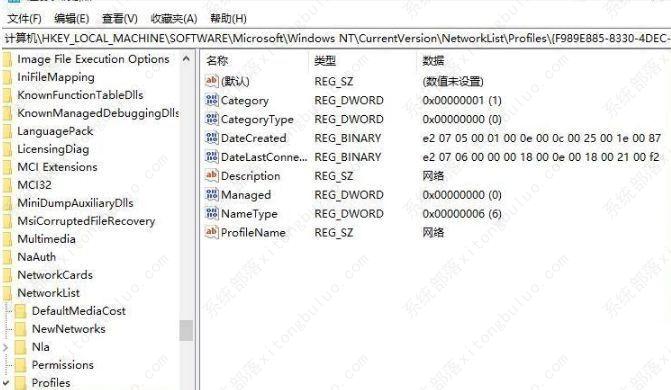The height and width of the screenshot is (390, 671).
Task: Click the Description row REG_SZ type
Action: [x=334, y=176]
